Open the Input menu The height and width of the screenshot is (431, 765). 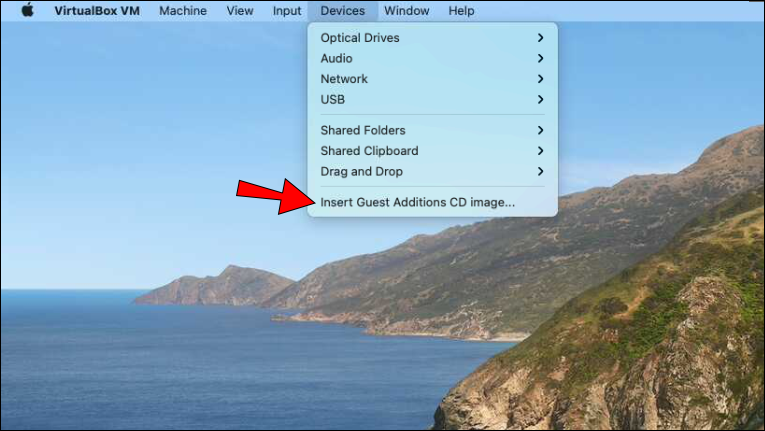click(x=287, y=10)
